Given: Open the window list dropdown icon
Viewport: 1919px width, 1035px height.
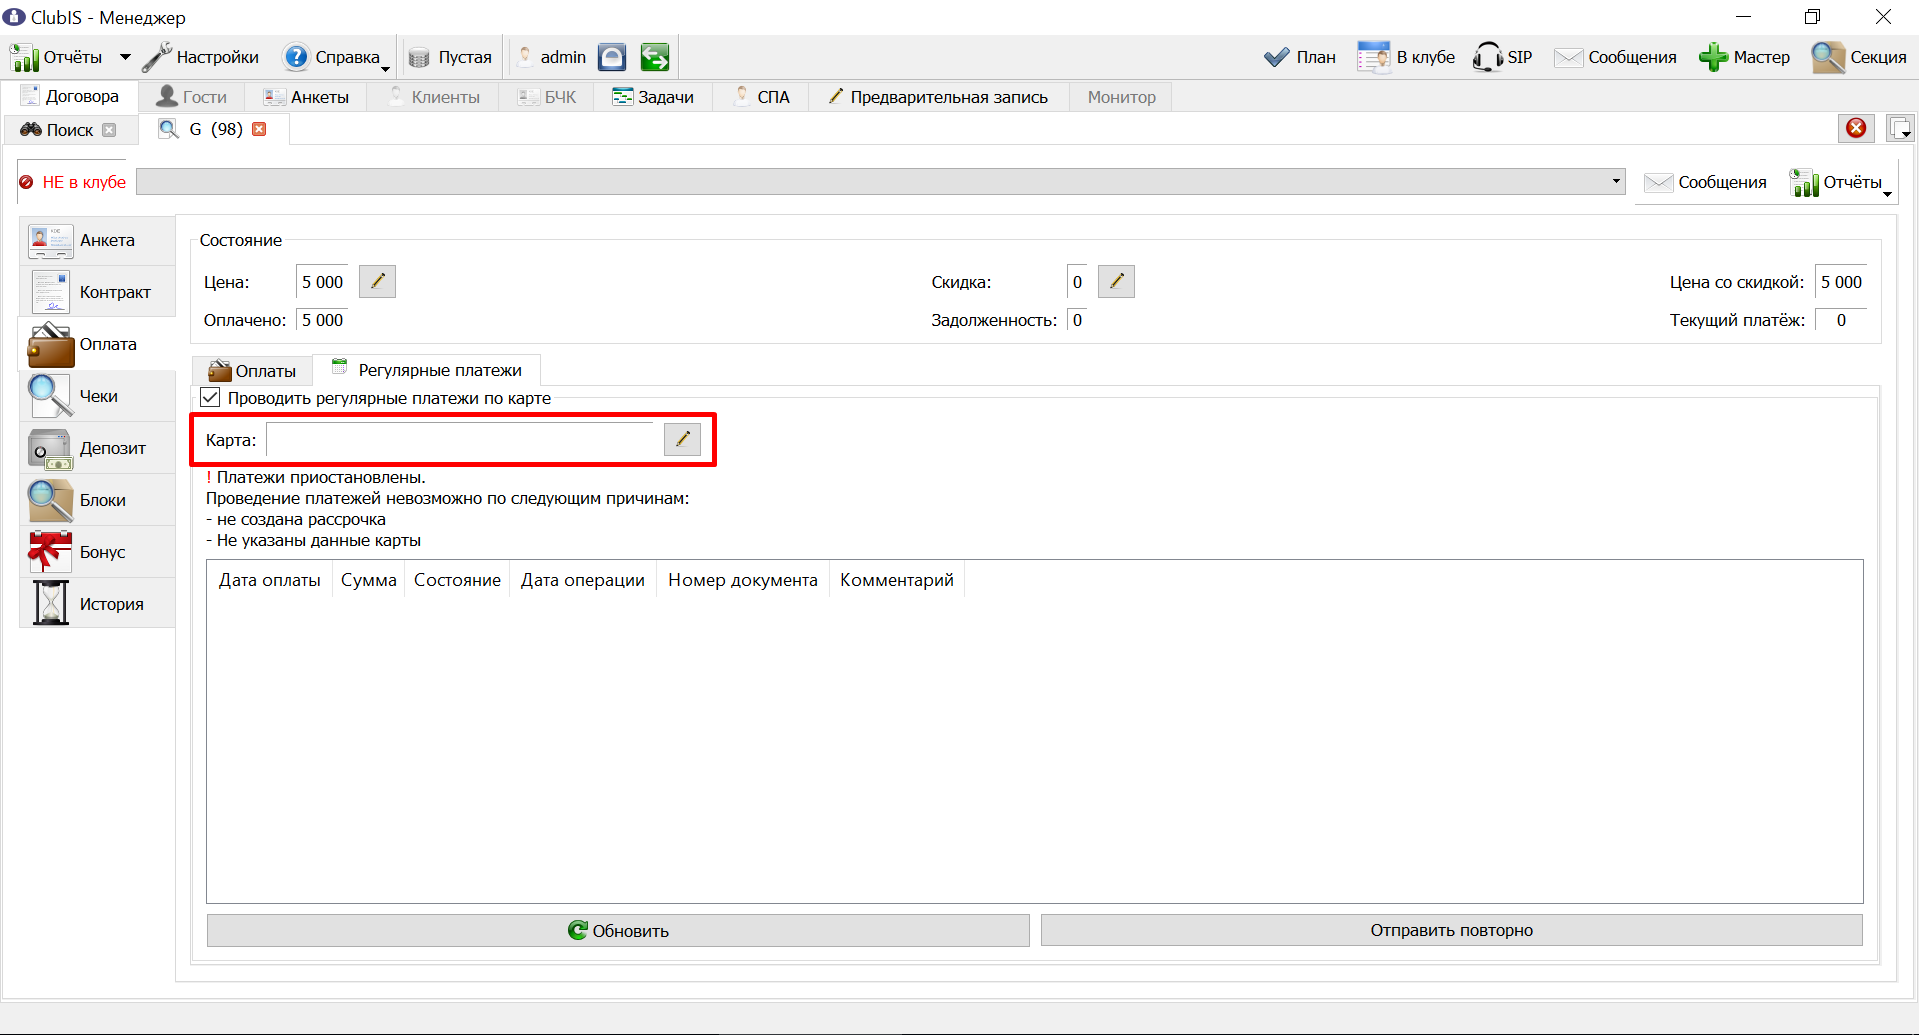Looking at the screenshot, I should pyautogui.click(x=1899, y=128).
